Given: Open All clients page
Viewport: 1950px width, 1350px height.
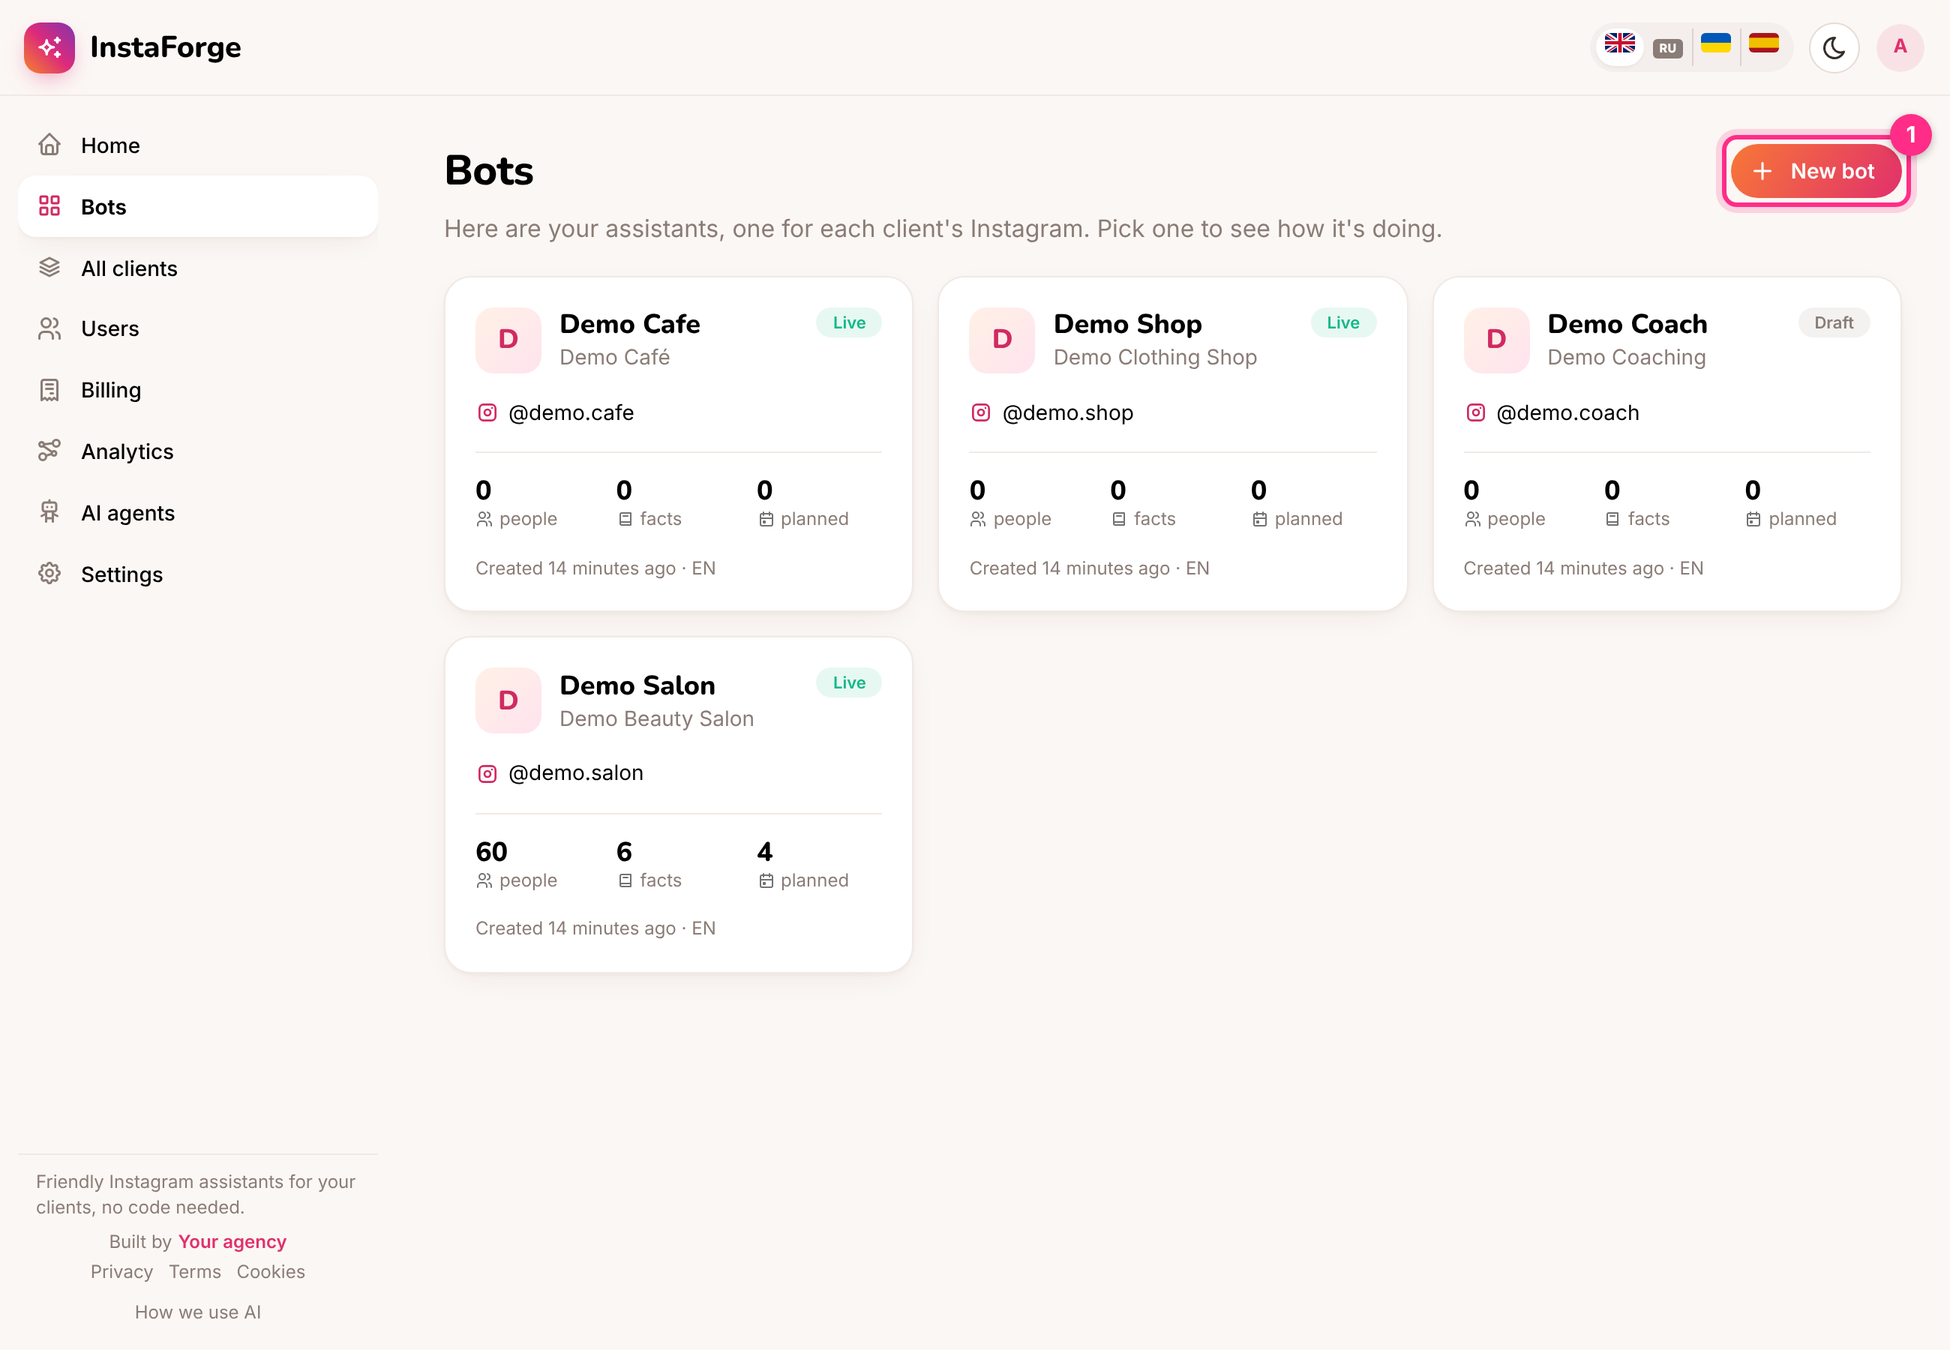Looking at the screenshot, I should (x=198, y=268).
